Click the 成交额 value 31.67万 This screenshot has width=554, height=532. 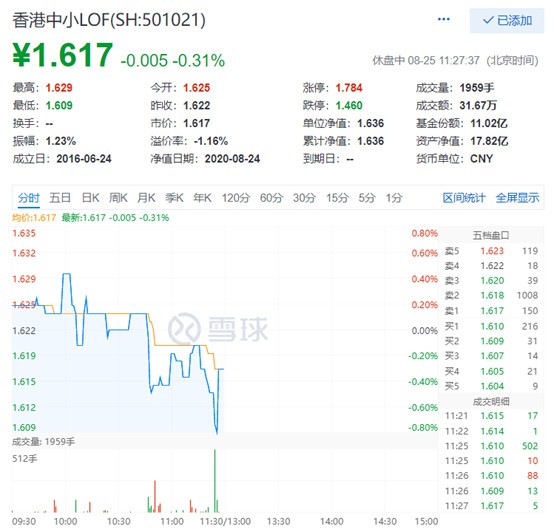click(x=478, y=105)
